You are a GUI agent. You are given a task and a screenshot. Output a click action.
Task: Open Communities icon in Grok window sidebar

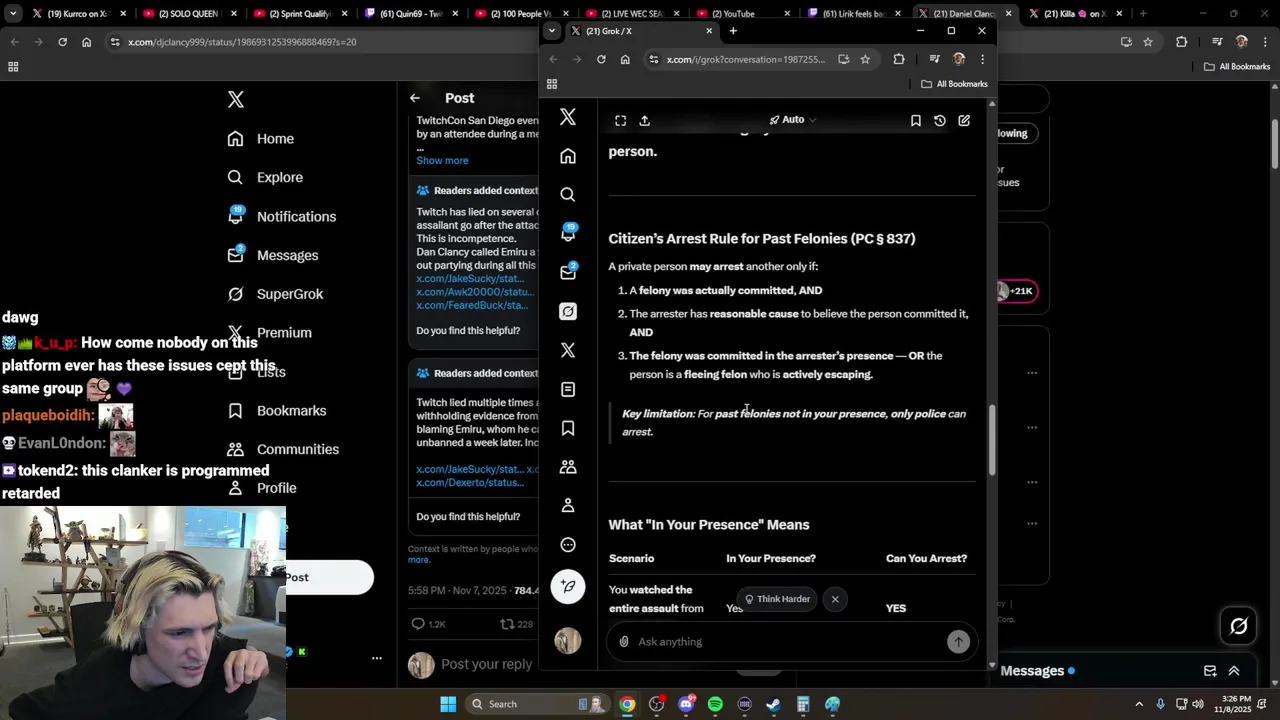click(x=568, y=467)
